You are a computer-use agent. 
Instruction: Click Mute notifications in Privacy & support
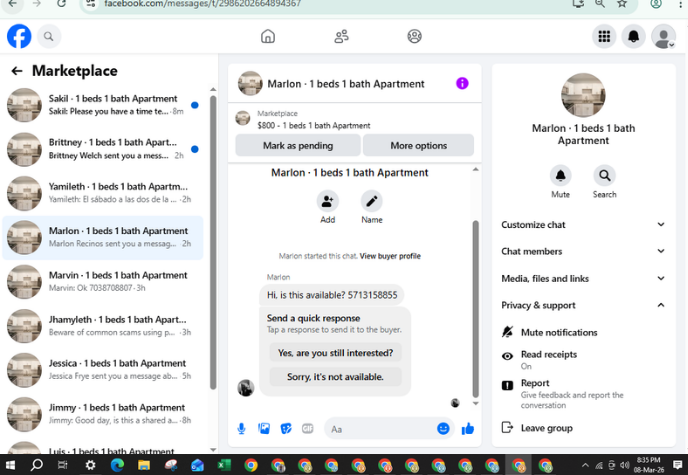583,332
